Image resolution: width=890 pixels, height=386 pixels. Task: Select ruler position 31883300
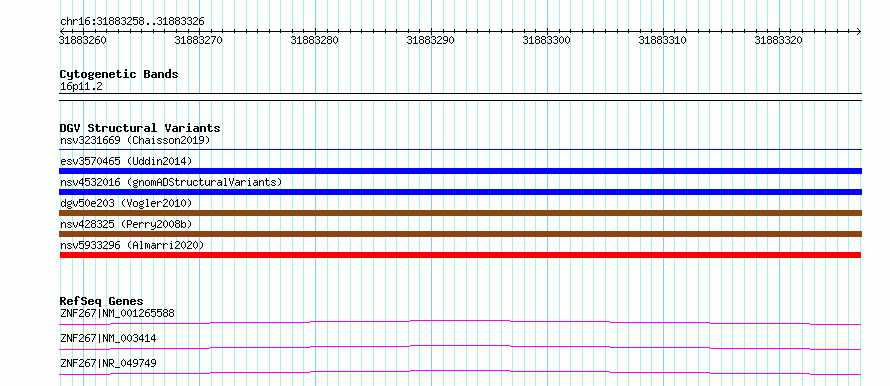coord(546,40)
